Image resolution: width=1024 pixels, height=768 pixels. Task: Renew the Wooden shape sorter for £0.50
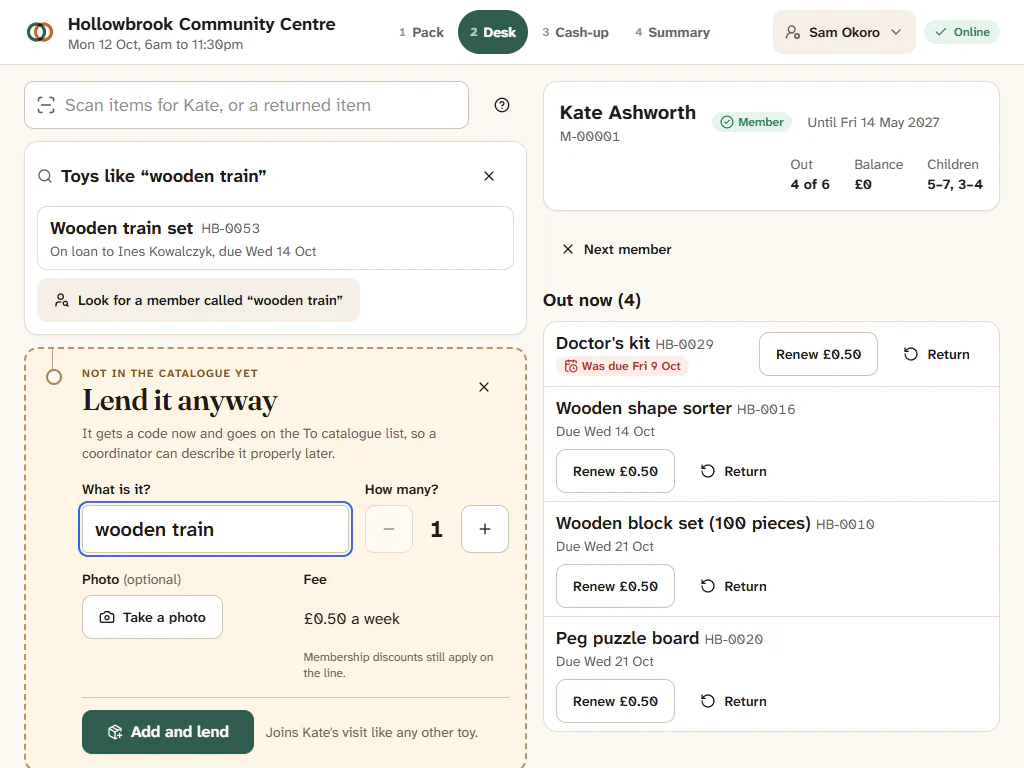tap(615, 471)
